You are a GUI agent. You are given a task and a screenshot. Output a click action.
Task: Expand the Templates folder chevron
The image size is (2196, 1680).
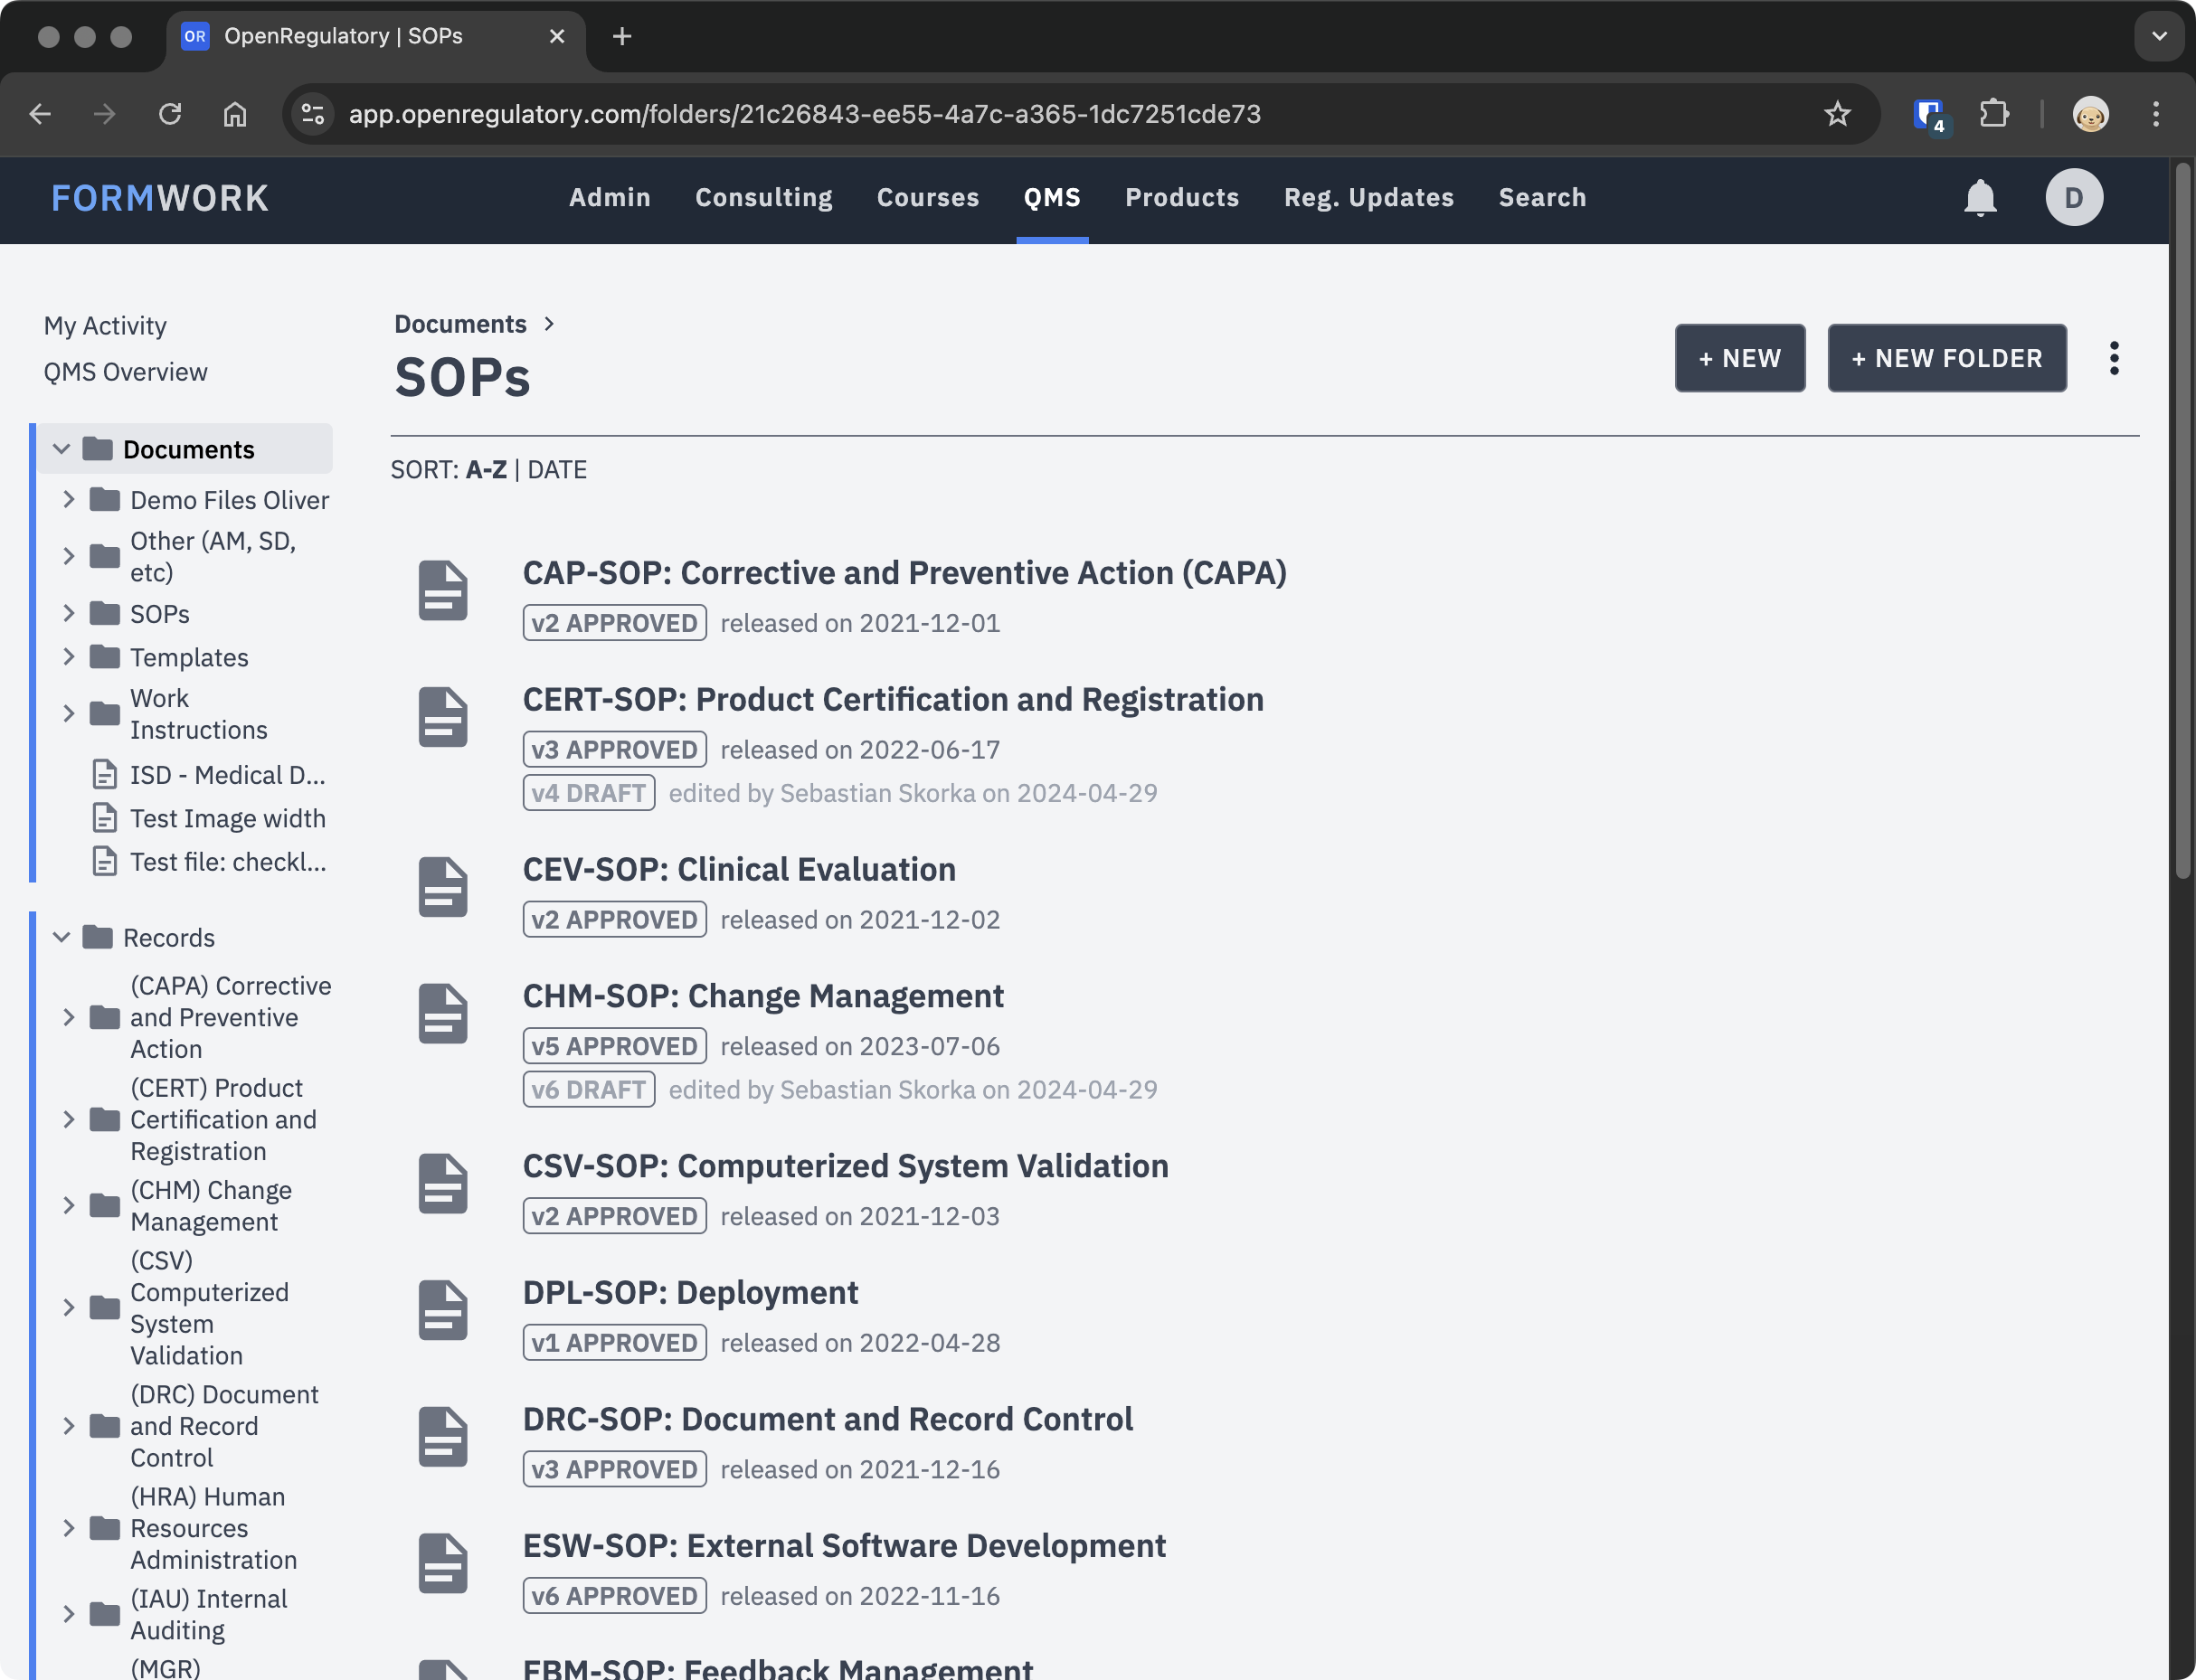[x=69, y=657]
